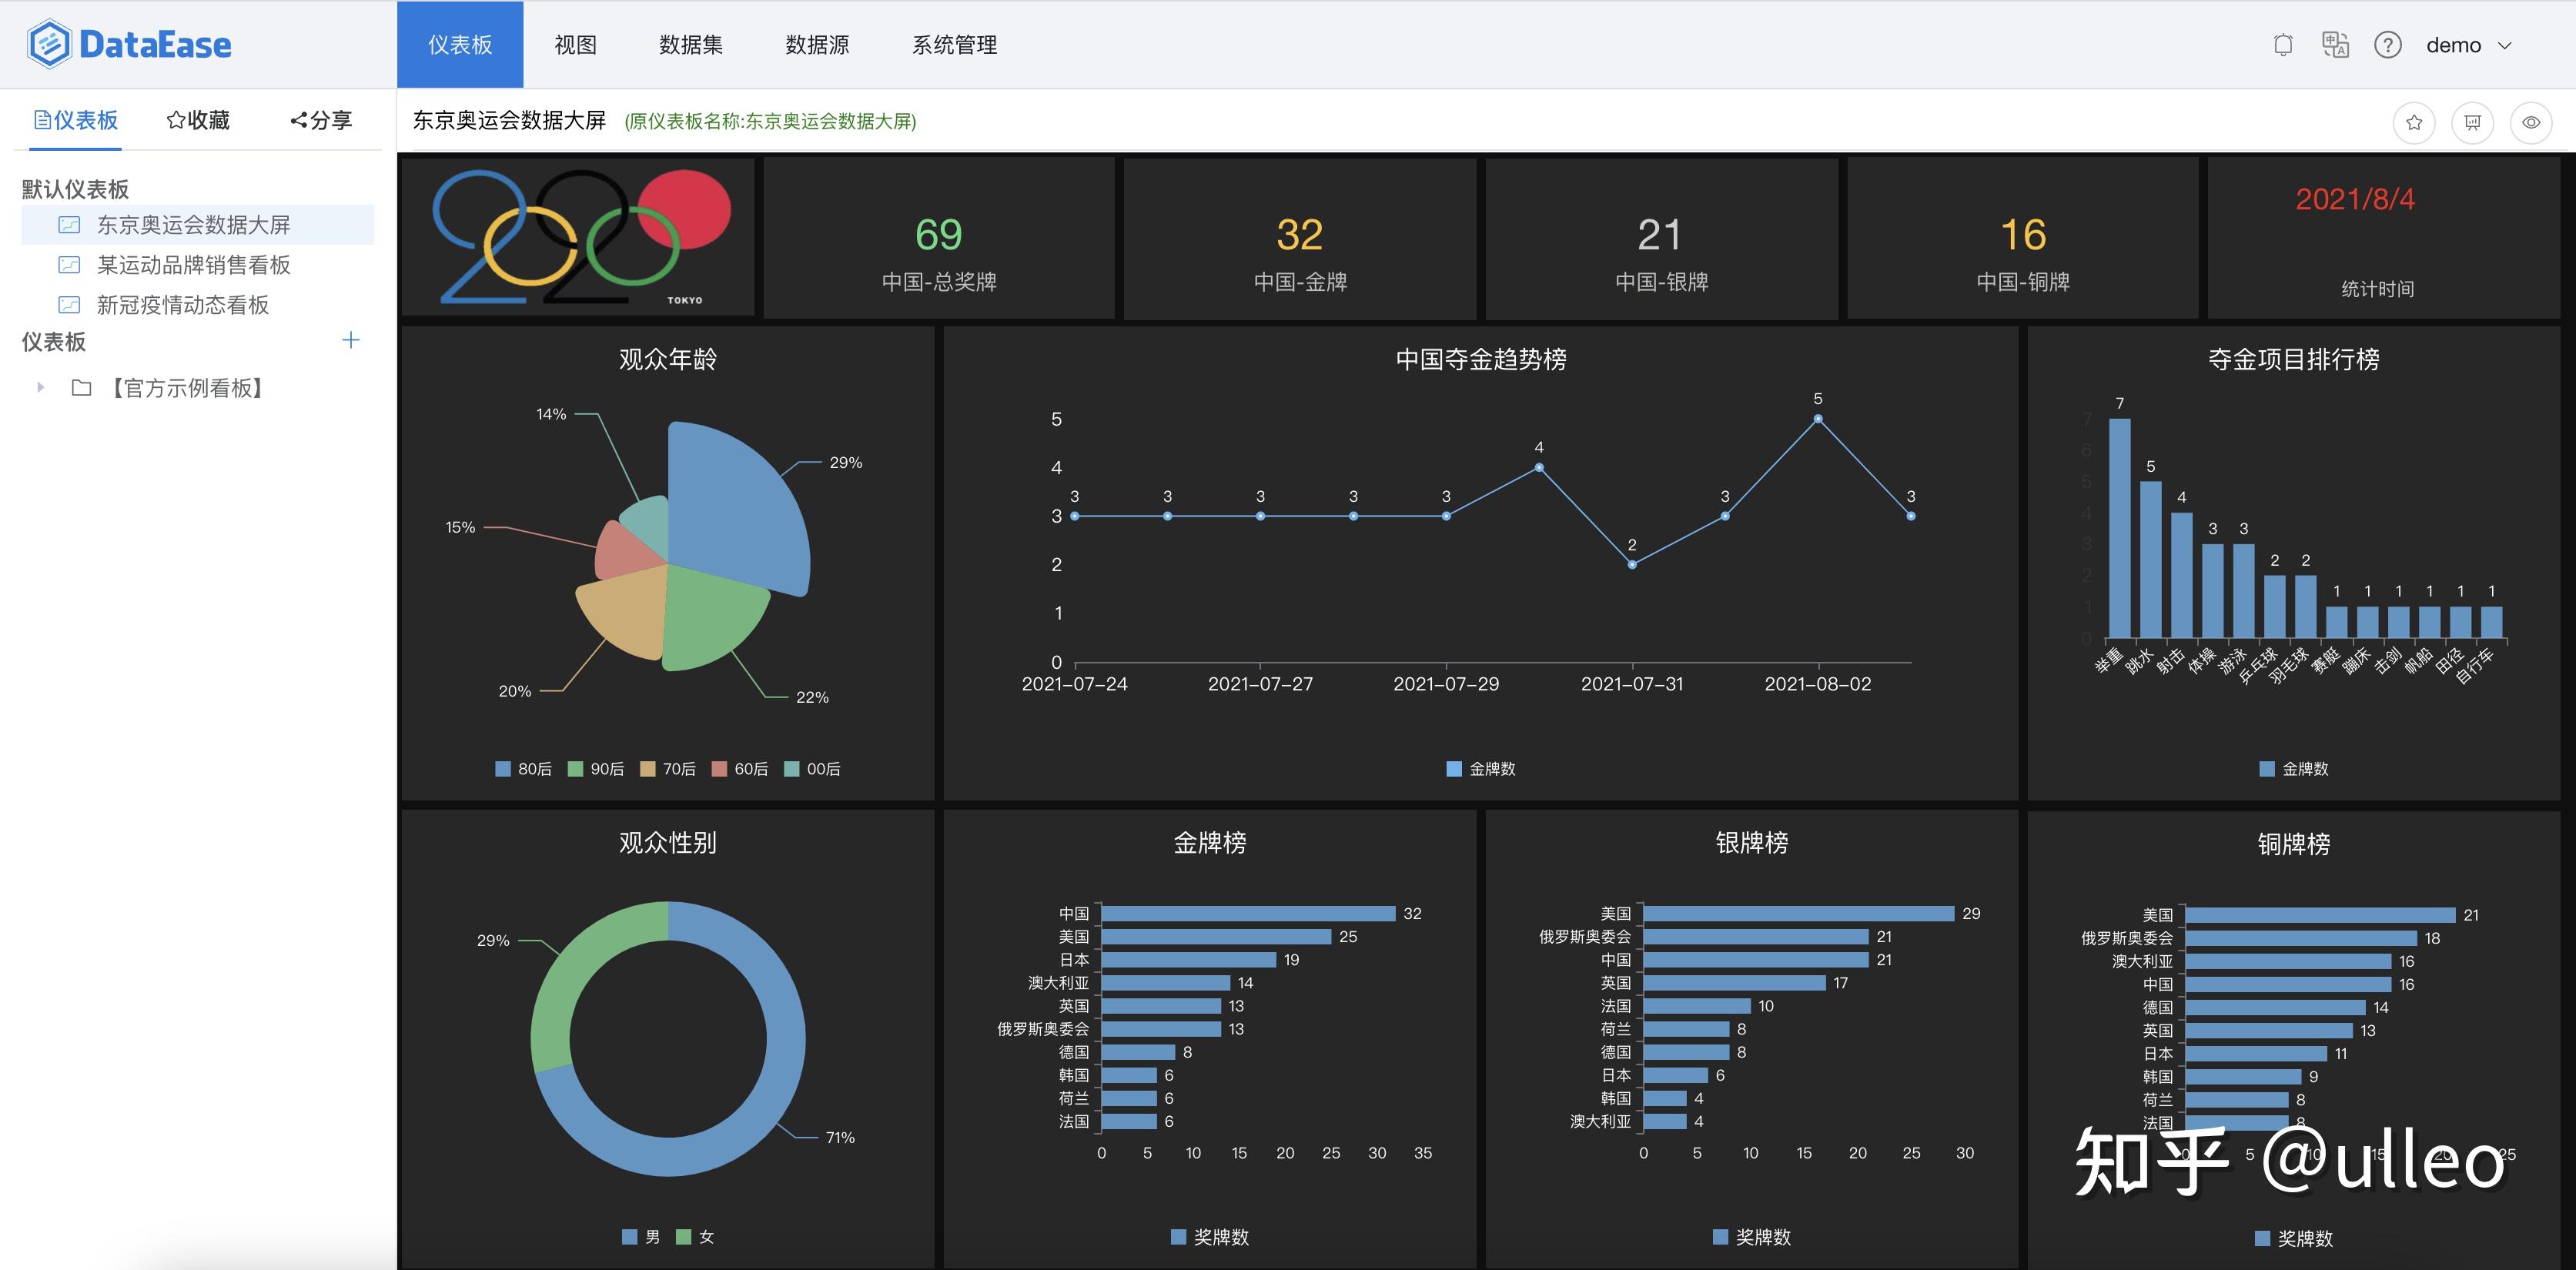Switch interface language via the translate icon
Image resolution: width=2576 pixels, height=1270 pixels.
[2337, 45]
